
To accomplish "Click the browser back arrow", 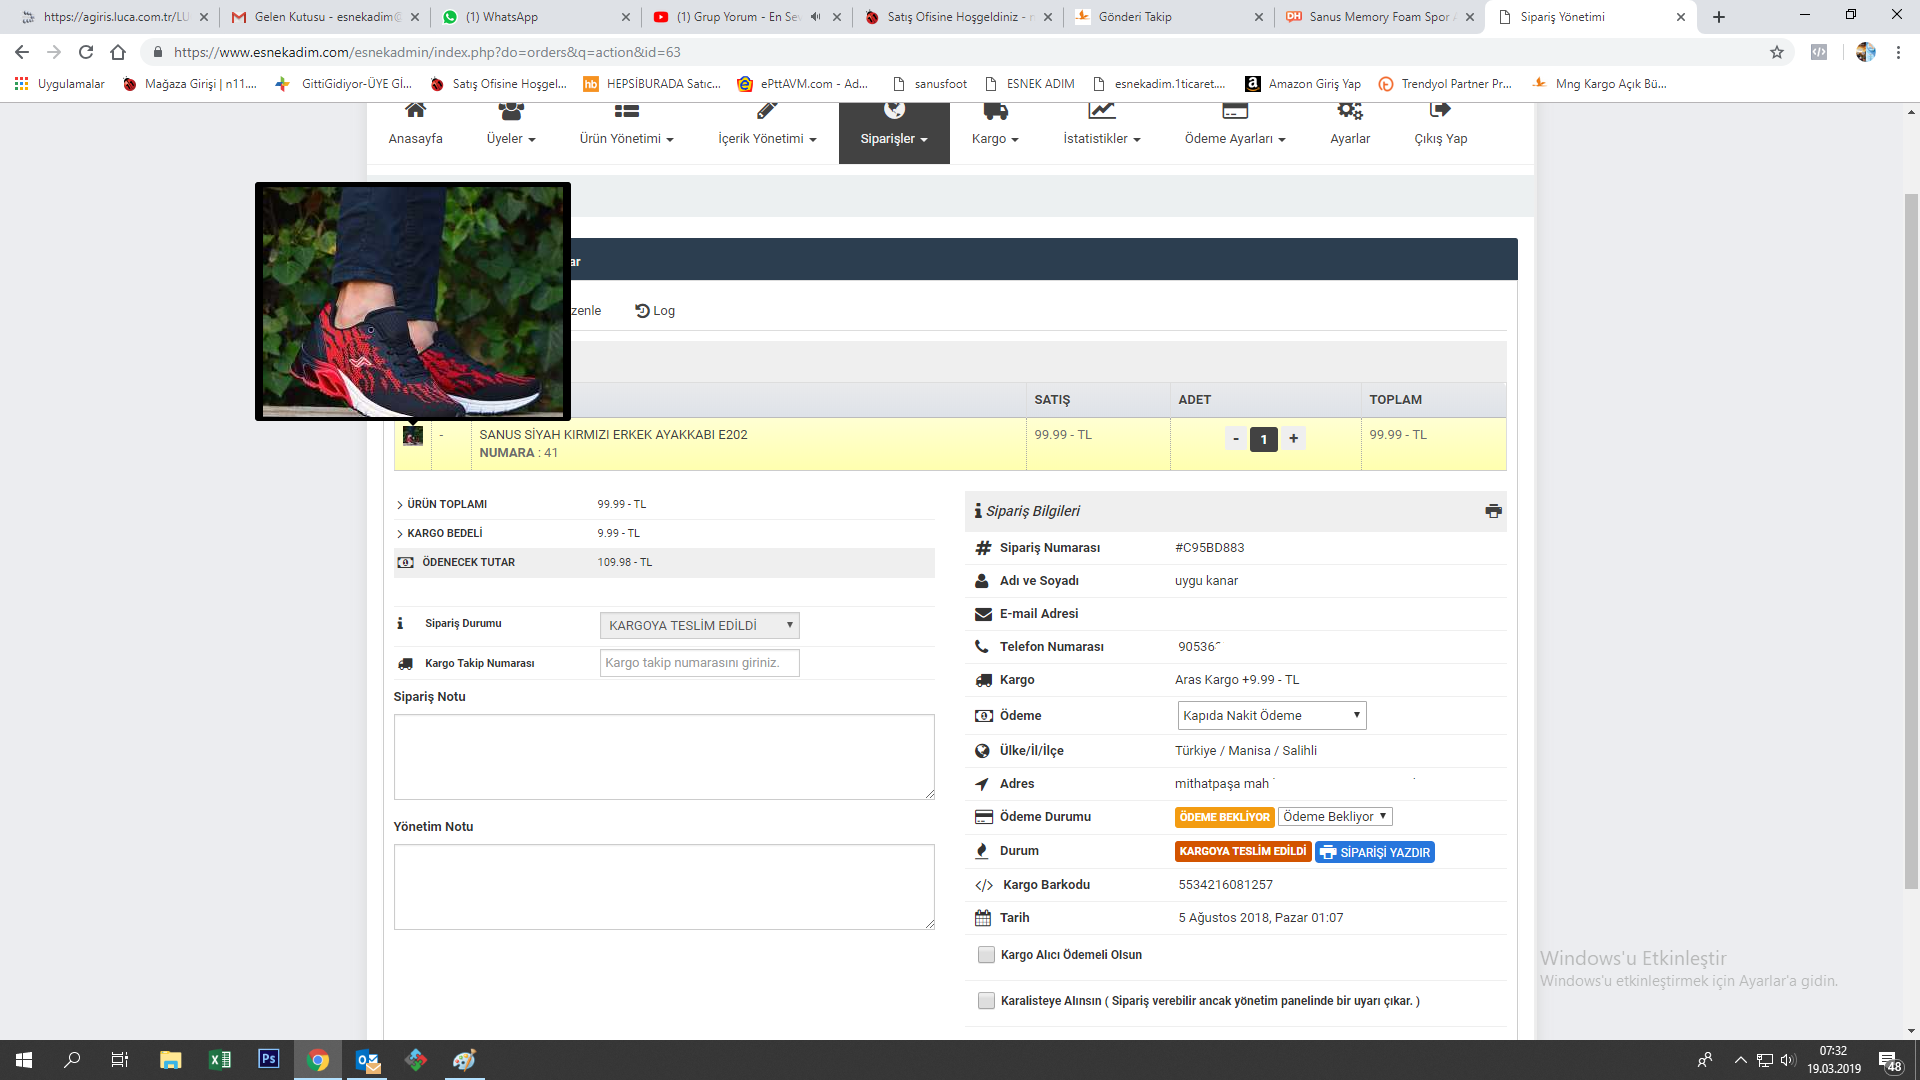I will pos(22,52).
